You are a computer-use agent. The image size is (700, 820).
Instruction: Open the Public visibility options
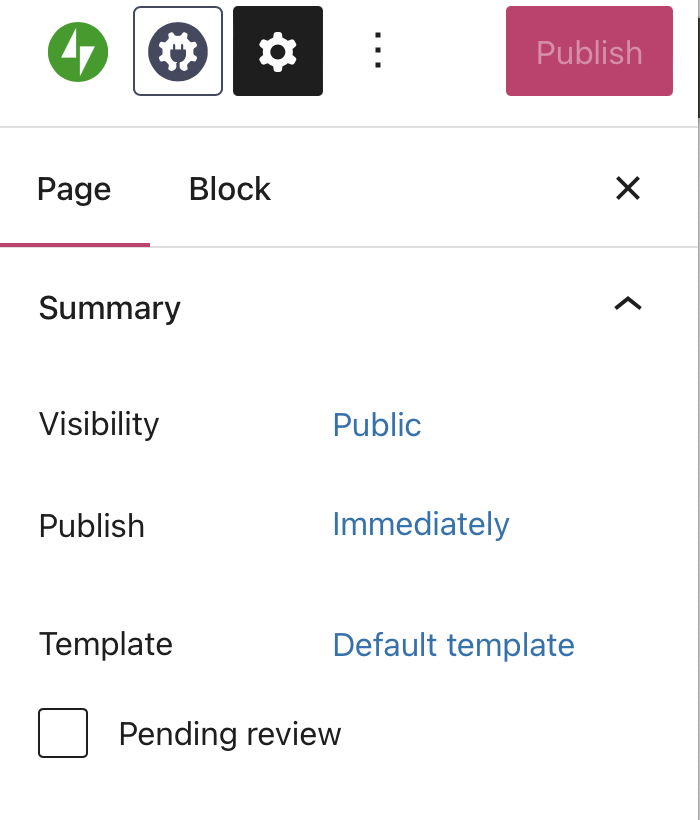tap(377, 425)
